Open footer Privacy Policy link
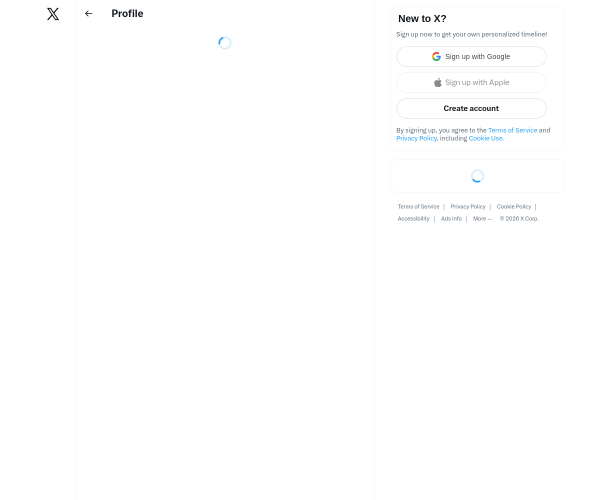600x500 pixels. [x=468, y=207]
